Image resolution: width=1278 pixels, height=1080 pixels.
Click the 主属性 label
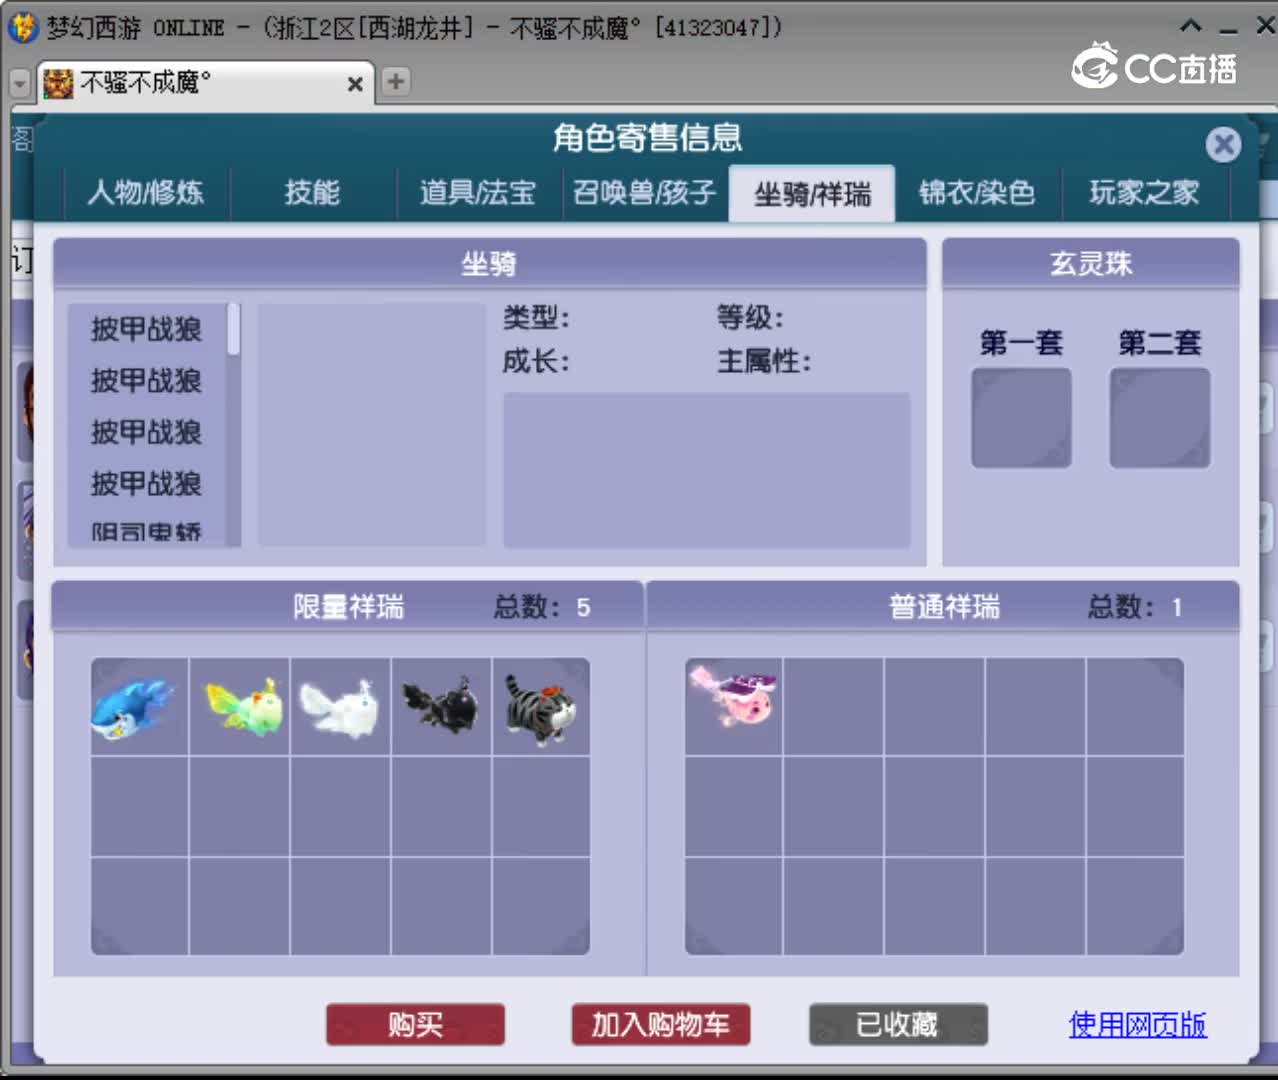[765, 361]
